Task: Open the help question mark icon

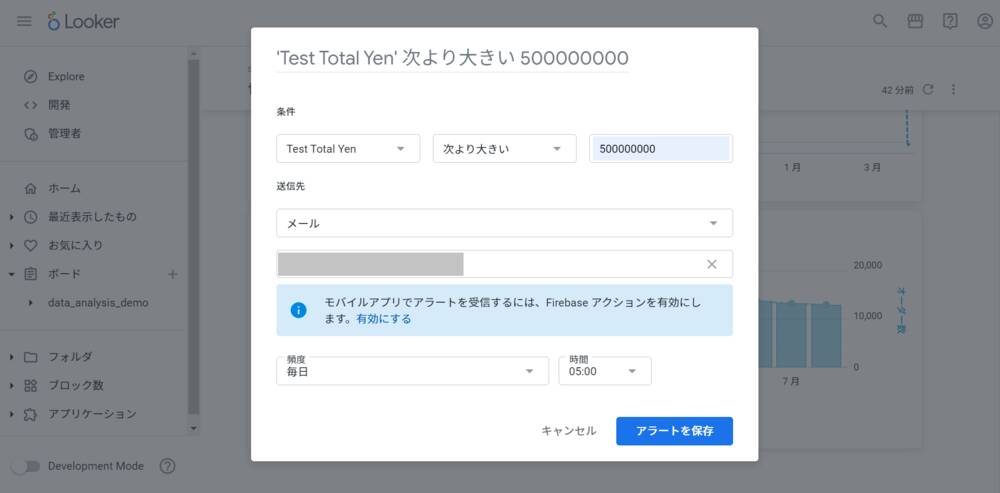Action: (x=950, y=21)
